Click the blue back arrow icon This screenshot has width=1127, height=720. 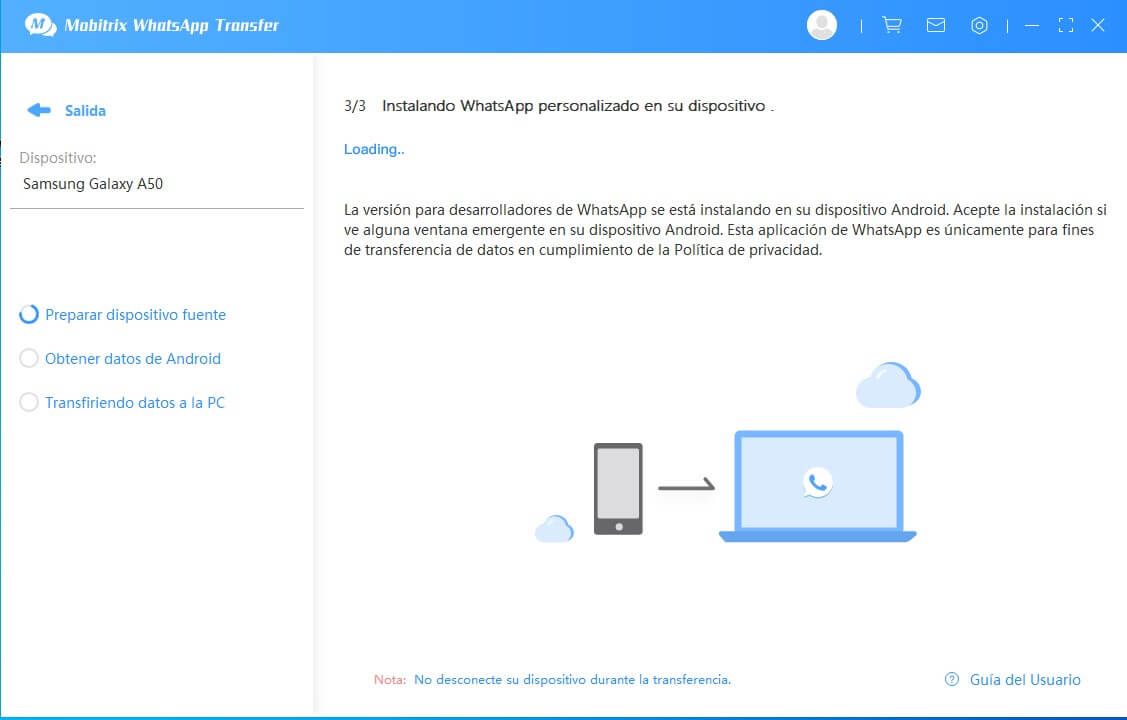(x=39, y=110)
